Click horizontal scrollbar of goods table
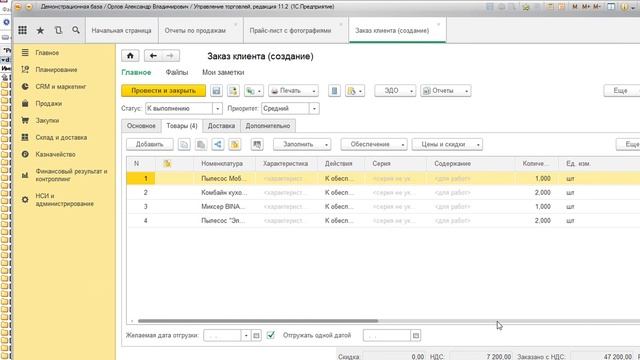The width and height of the screenshot is (640, 360). pos(258,321)
